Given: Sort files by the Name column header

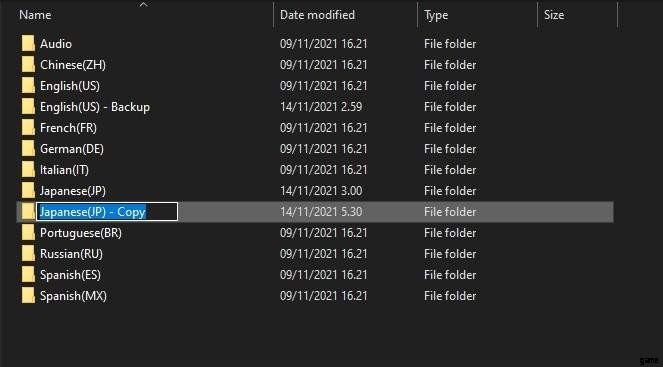Looking at the screenshot, I should (x=35, y=15).
